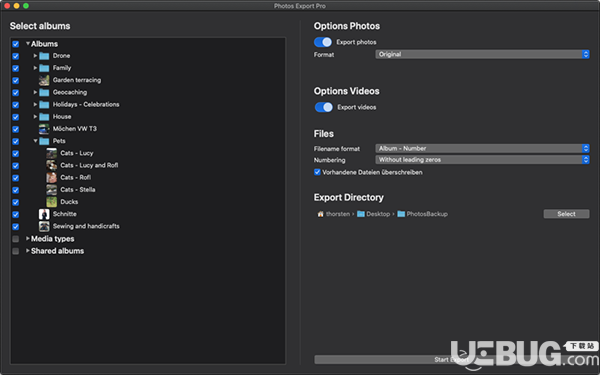Click the Pets folder icon
The image size is (600, 375).
click(44, 141)
